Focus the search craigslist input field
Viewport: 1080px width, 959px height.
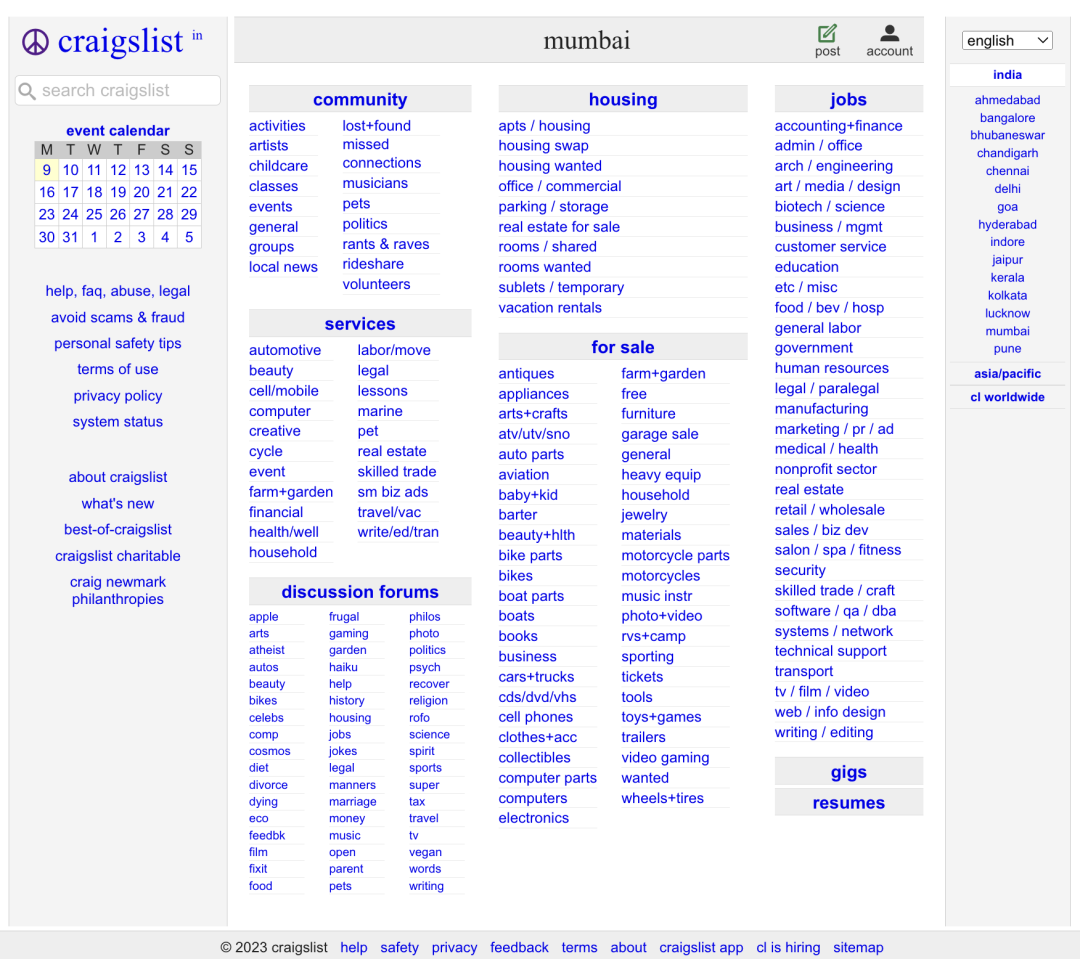pos(118,90)
